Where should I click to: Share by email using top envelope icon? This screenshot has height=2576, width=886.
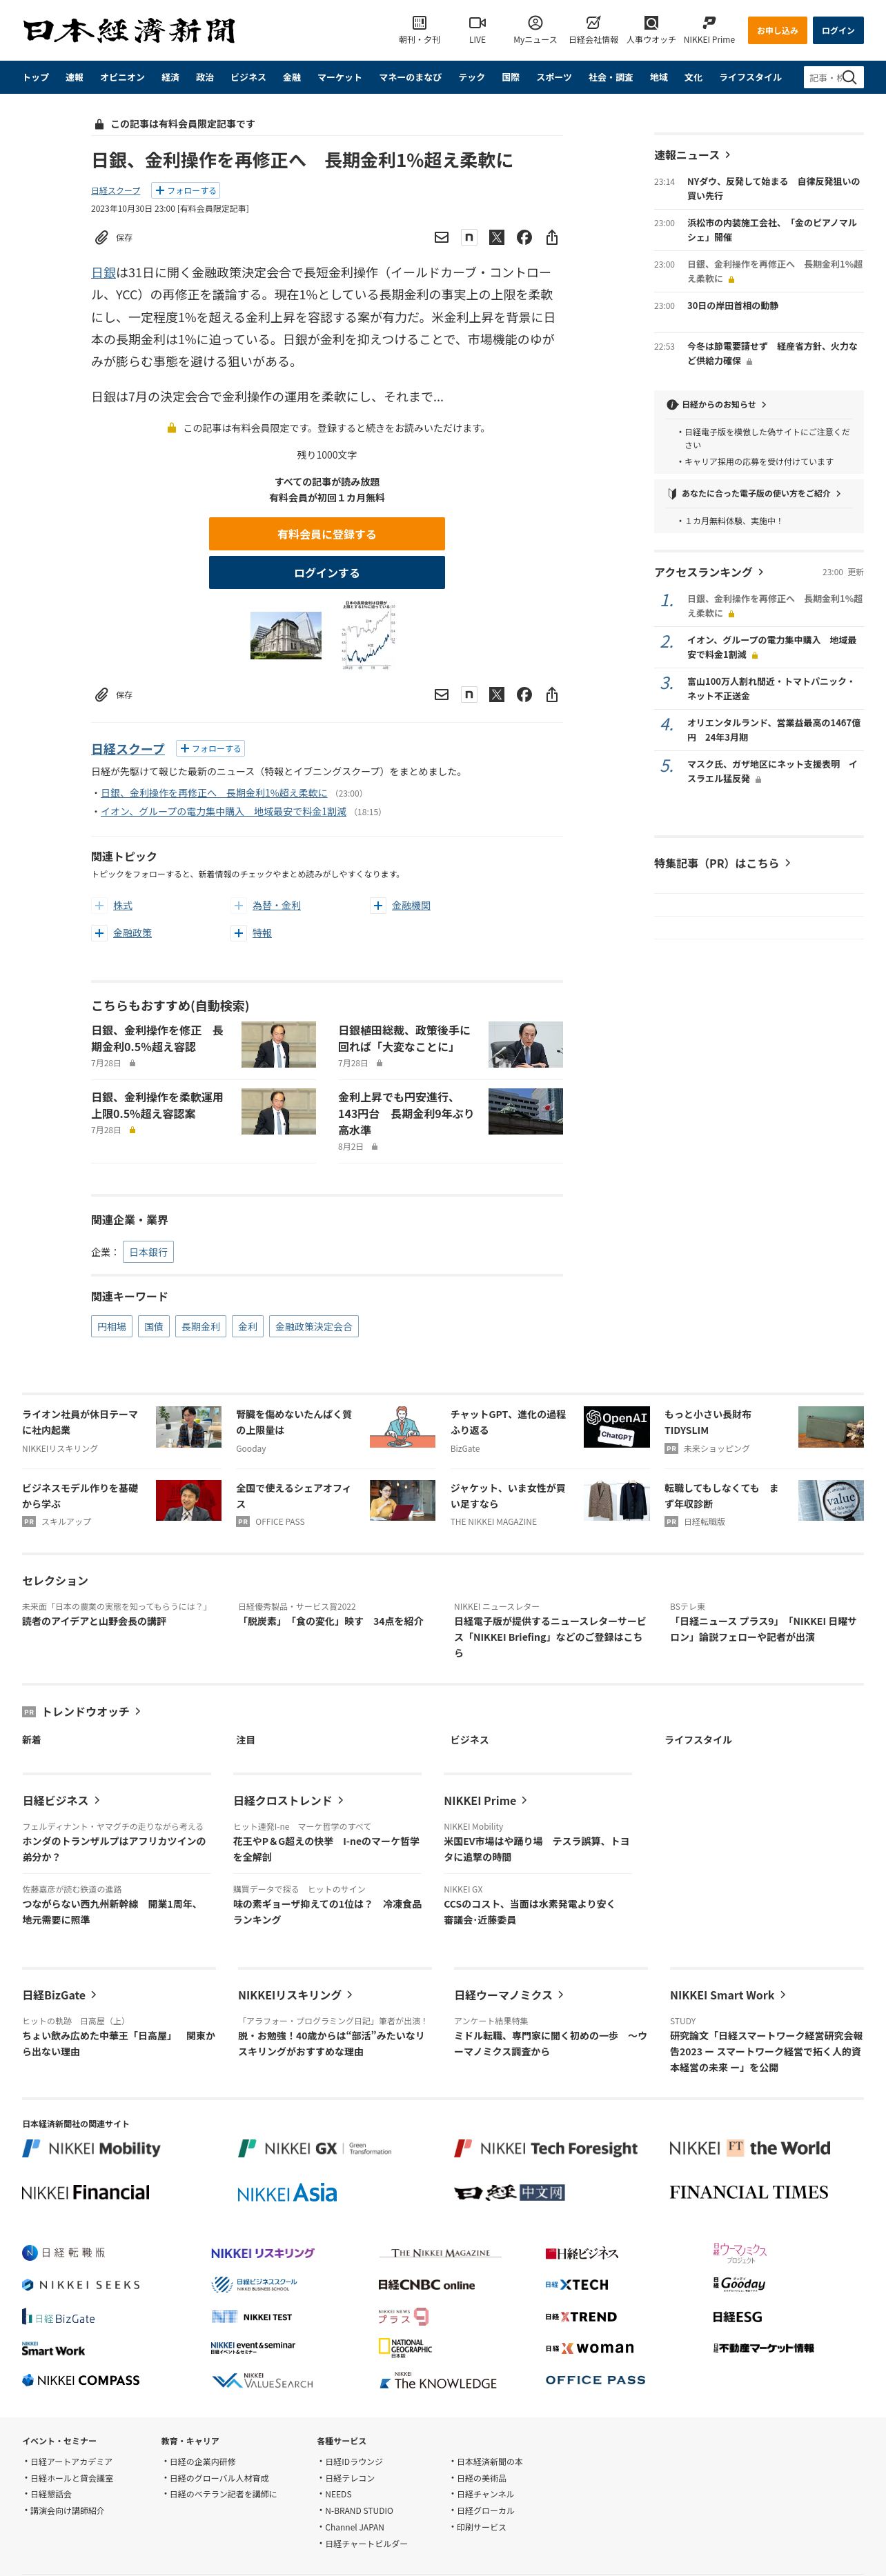pyautogui.click(x=441, y=237)
